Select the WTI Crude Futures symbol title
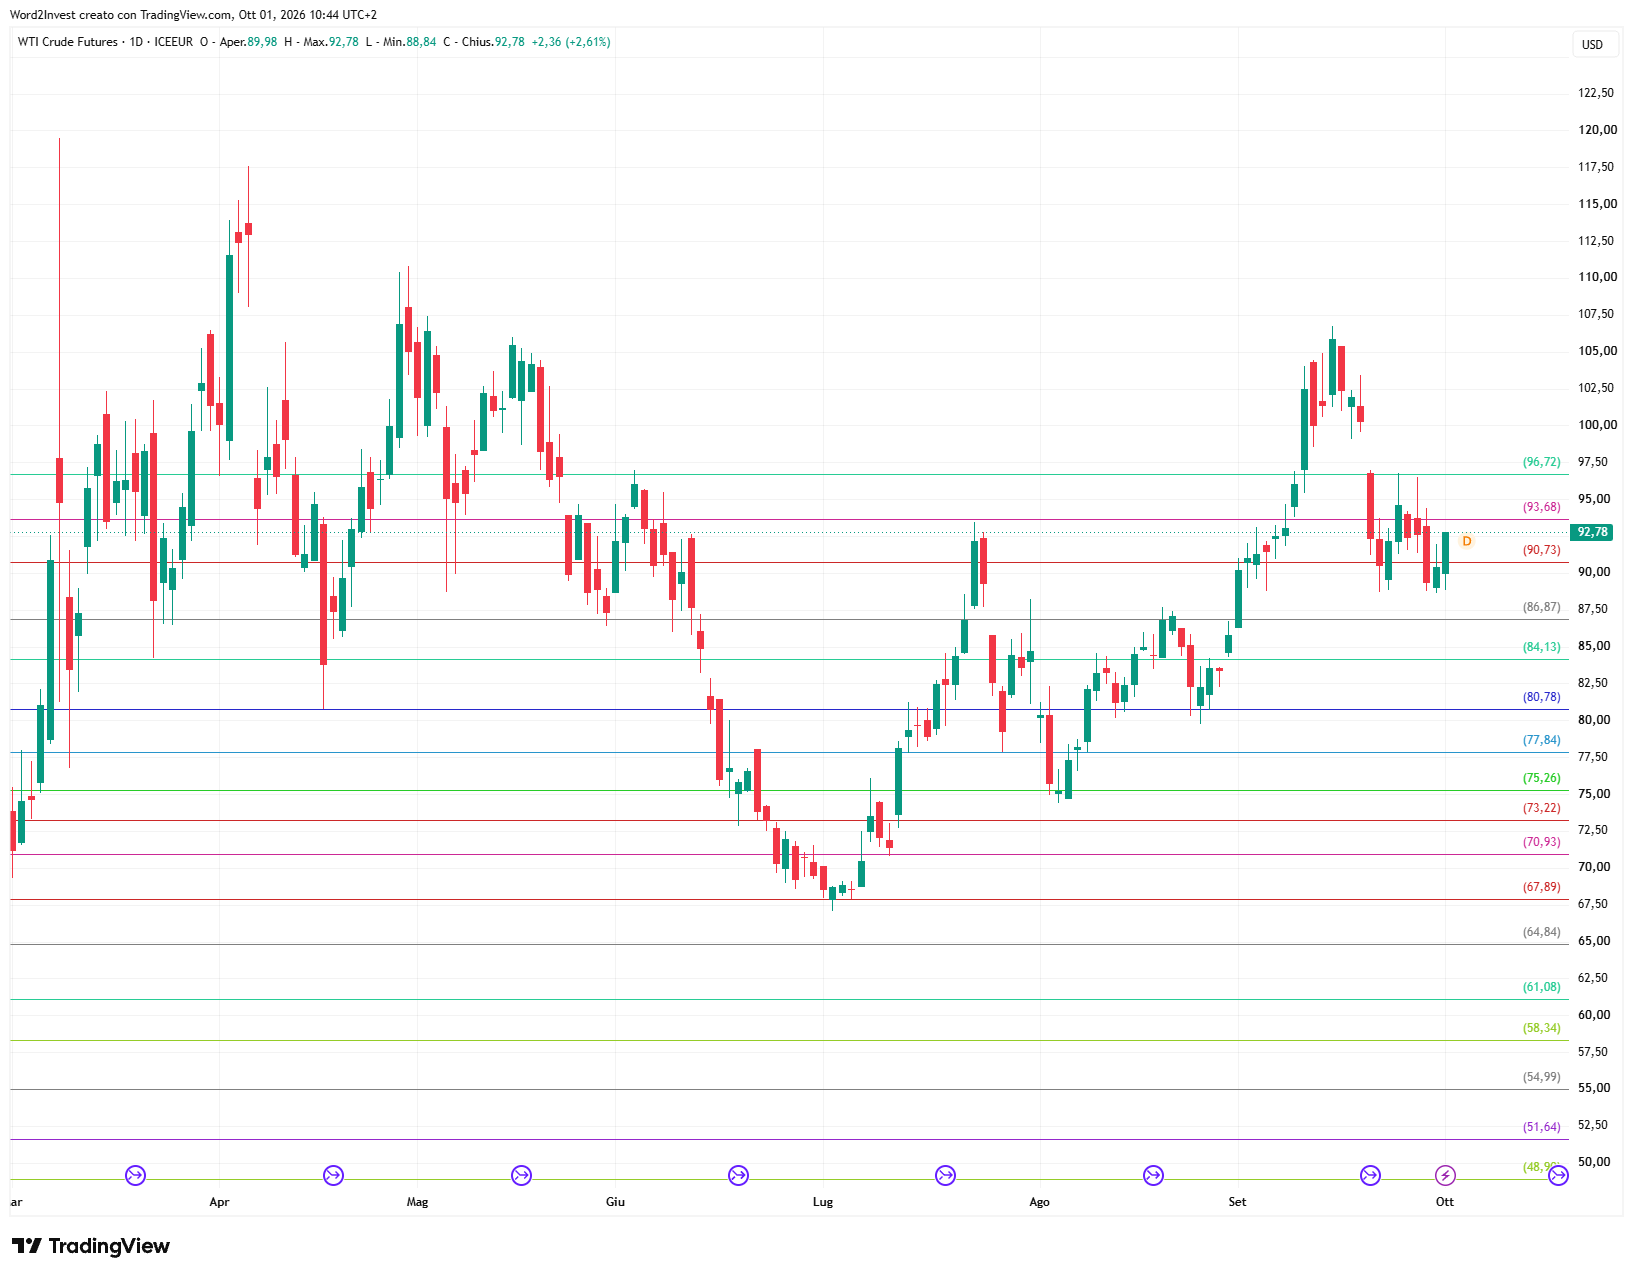 pyautogui.click(x=68, y=42)
